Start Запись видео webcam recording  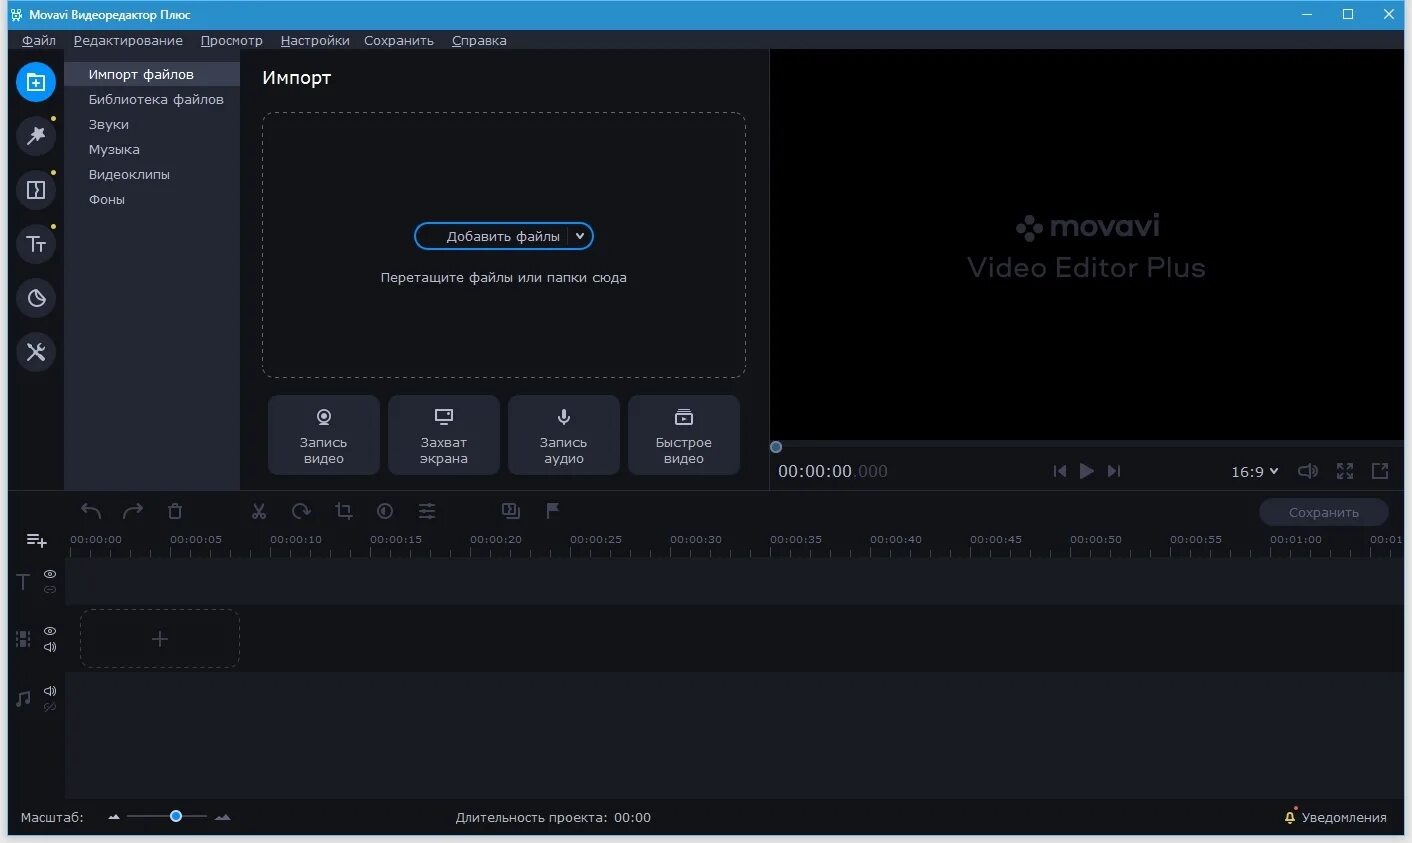point(324,435)
